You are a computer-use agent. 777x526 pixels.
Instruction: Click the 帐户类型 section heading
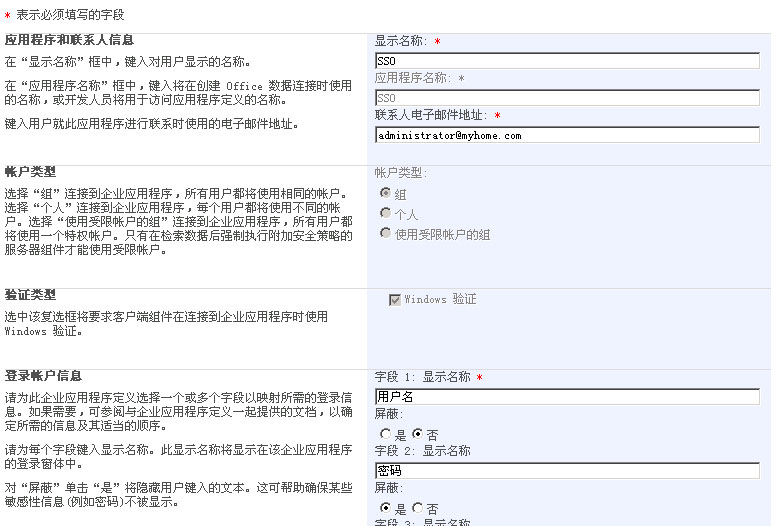click(30, 172)
